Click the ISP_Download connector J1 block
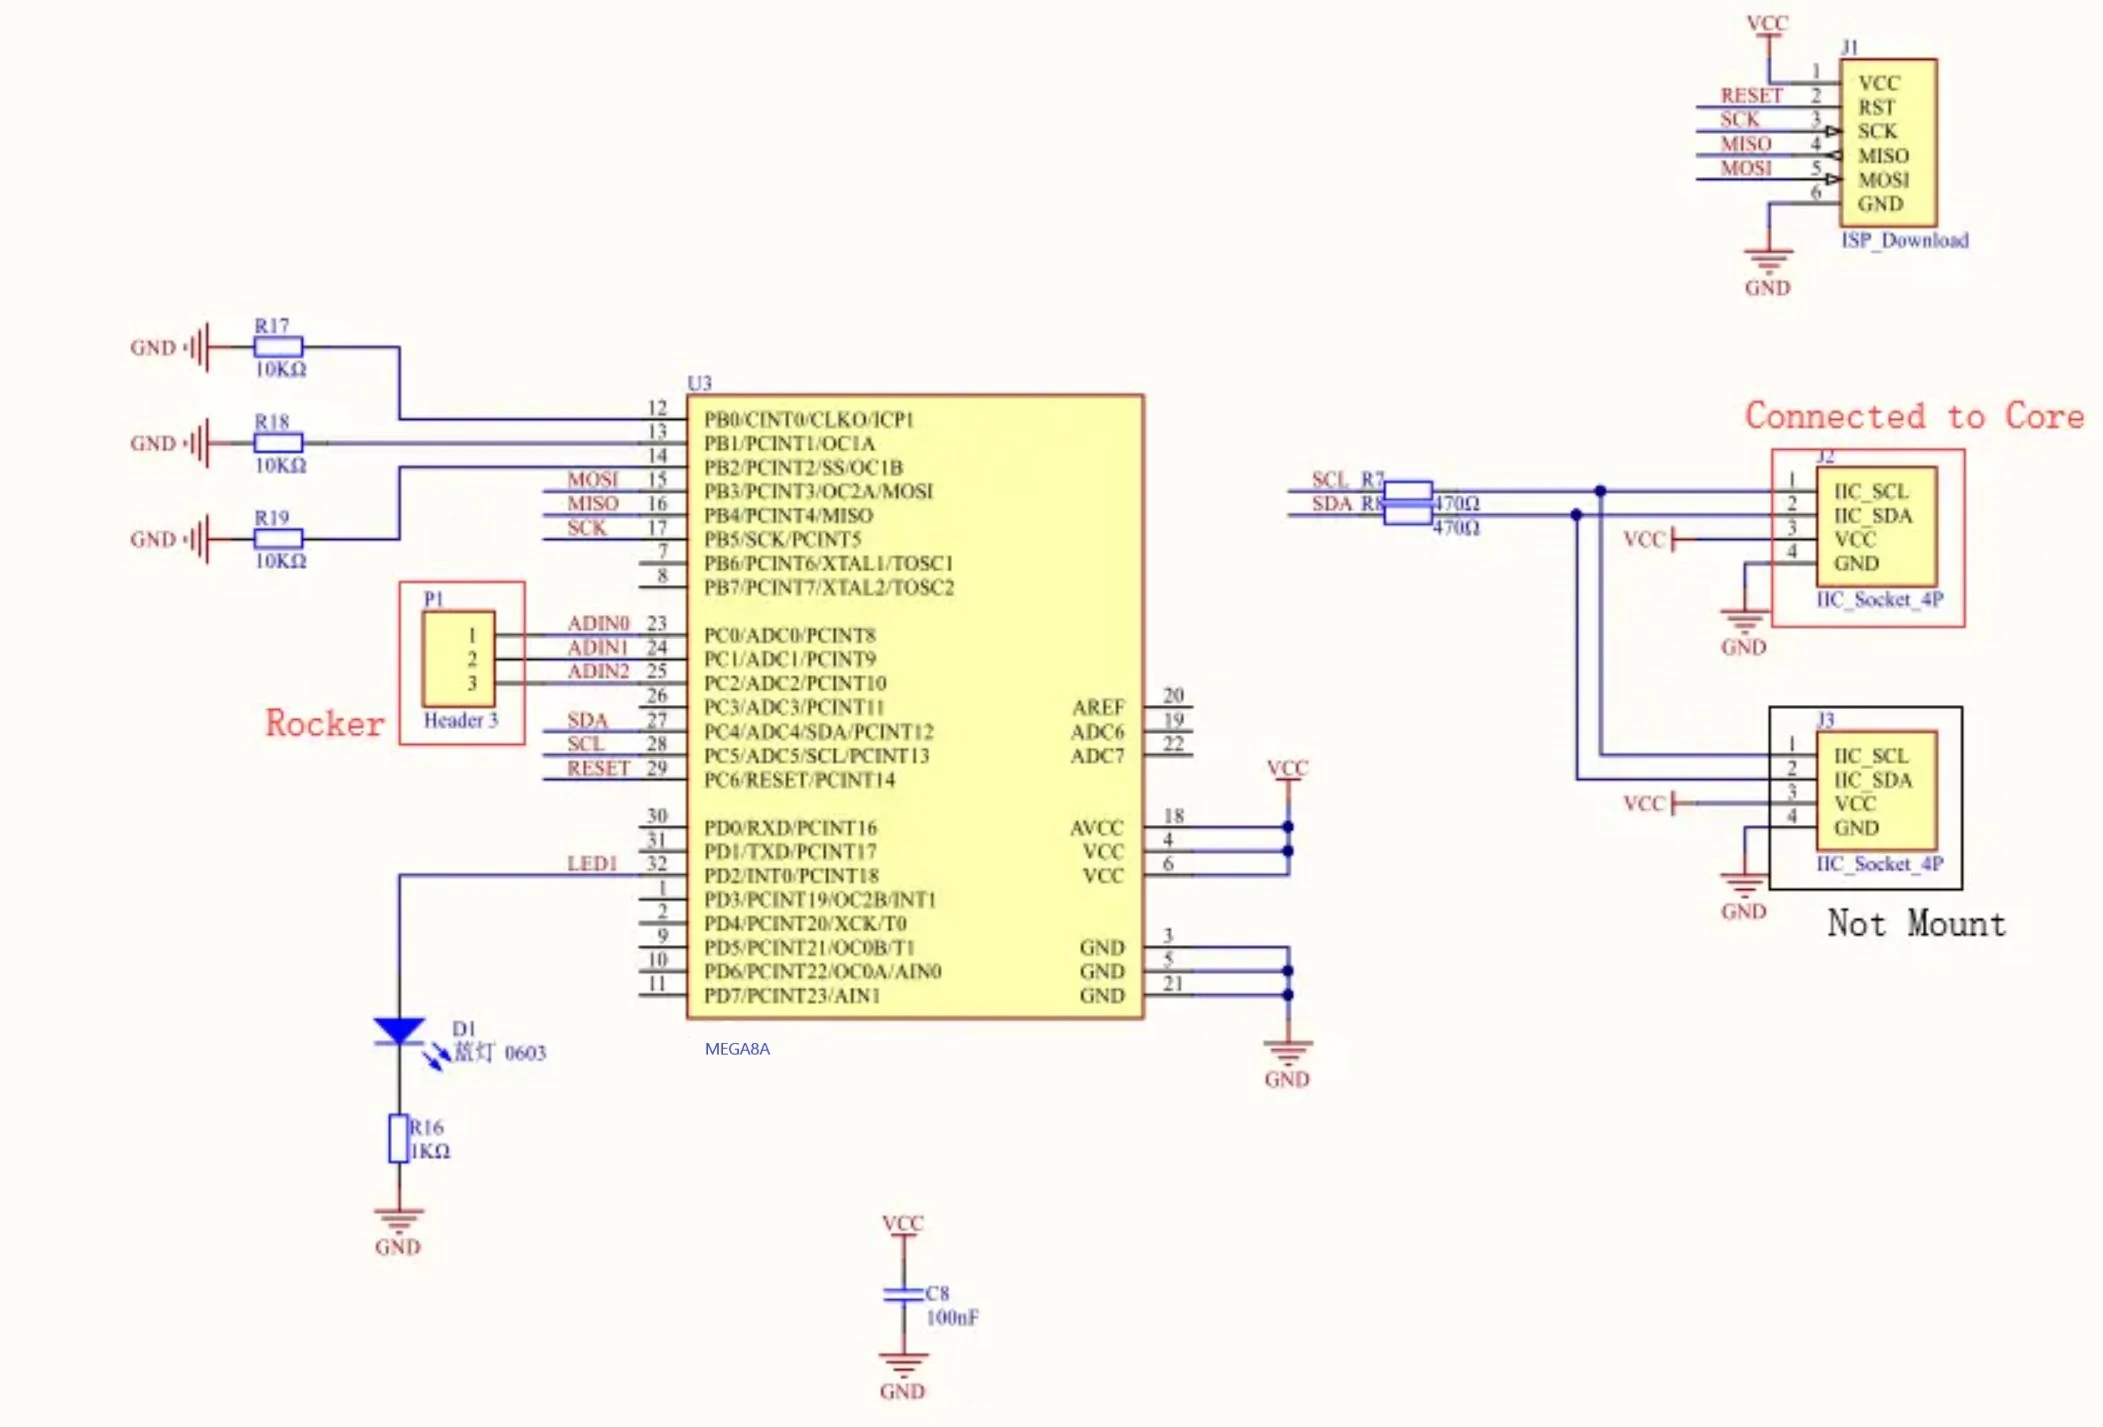Screen dimensions: 2103x1427 coord(1888,143)
